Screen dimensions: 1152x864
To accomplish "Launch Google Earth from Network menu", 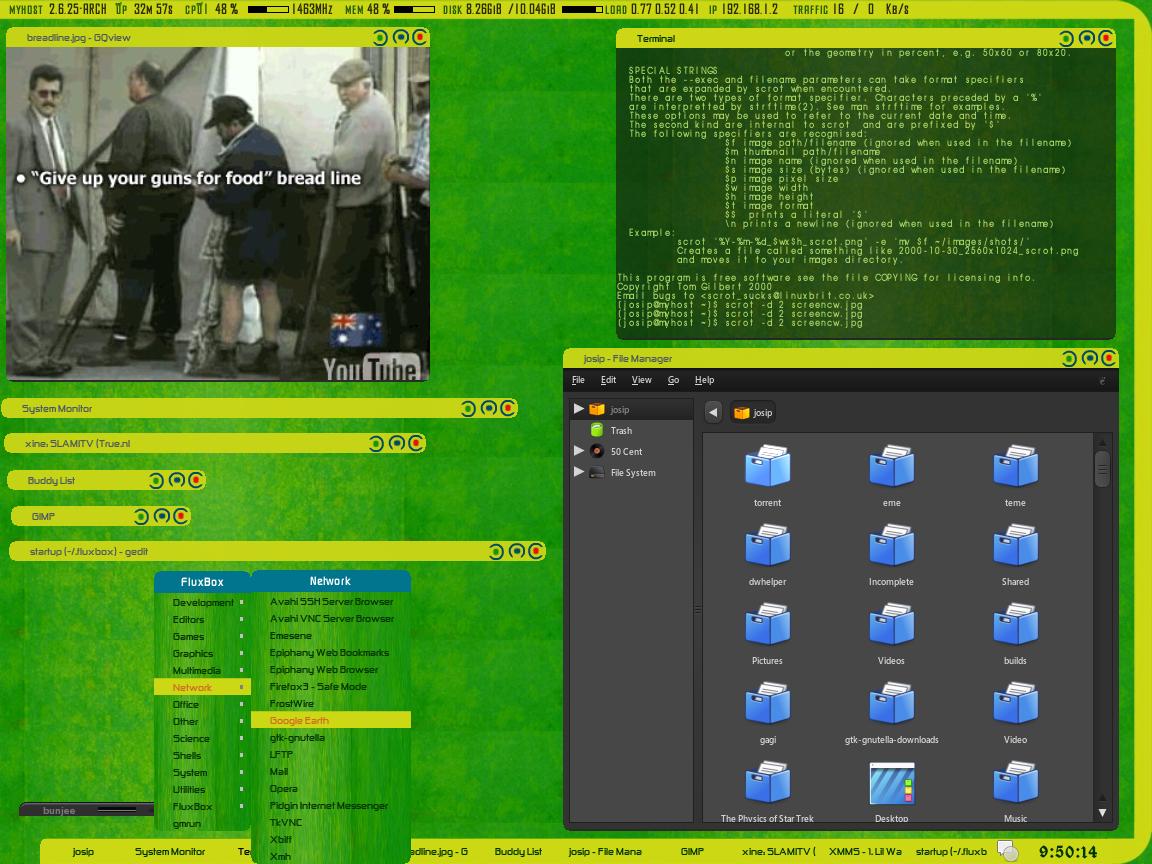I will 331,720.
